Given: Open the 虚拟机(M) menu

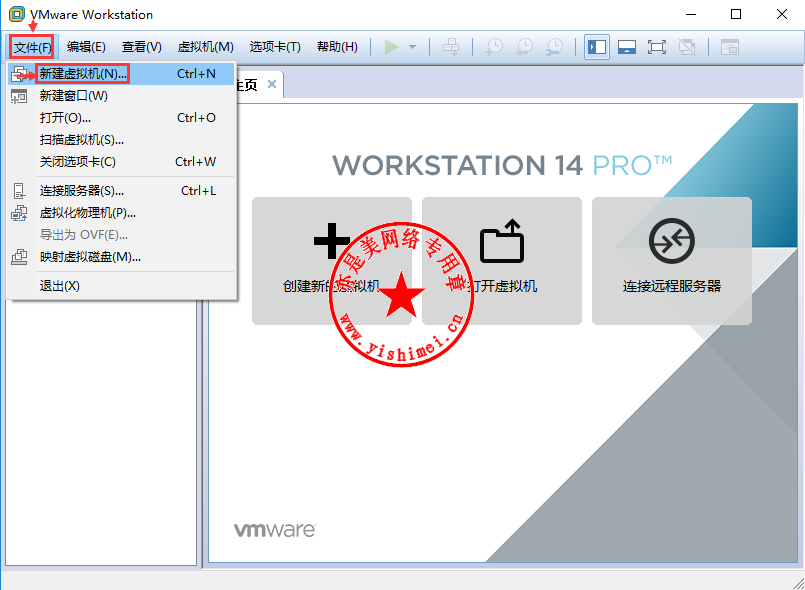Looking at the screenshot, I should tap(205, 47).
